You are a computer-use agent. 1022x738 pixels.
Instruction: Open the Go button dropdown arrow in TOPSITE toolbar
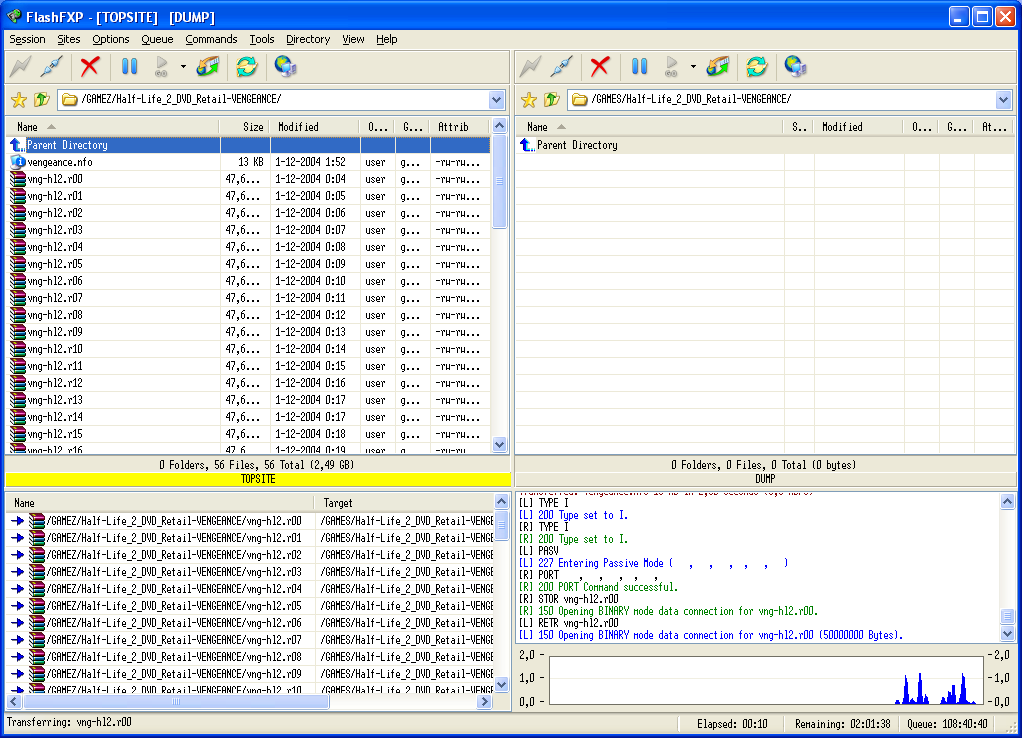(183, 66)
